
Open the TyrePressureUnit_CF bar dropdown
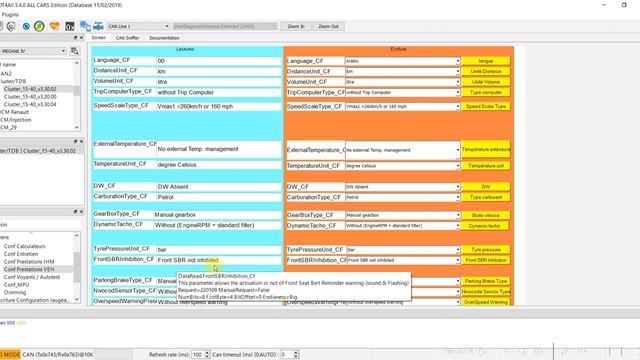pos(404,249)
